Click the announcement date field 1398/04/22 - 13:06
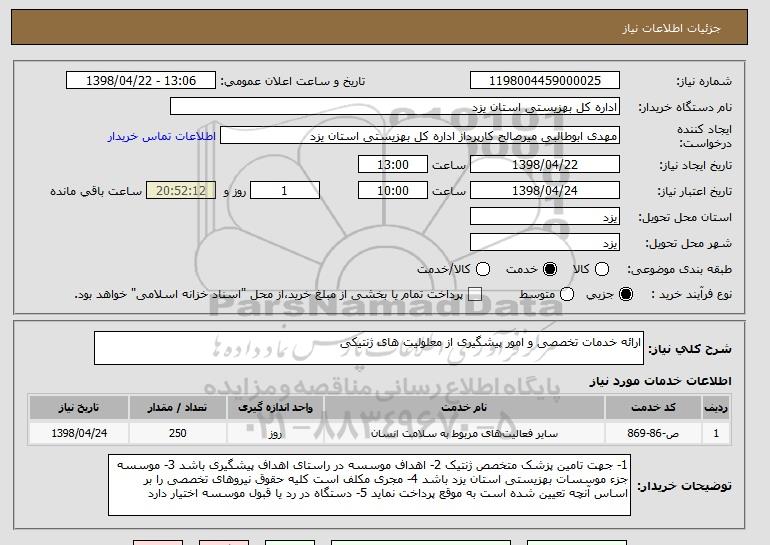This screenshot has height=545, width=770. click(x=141, y=81)
